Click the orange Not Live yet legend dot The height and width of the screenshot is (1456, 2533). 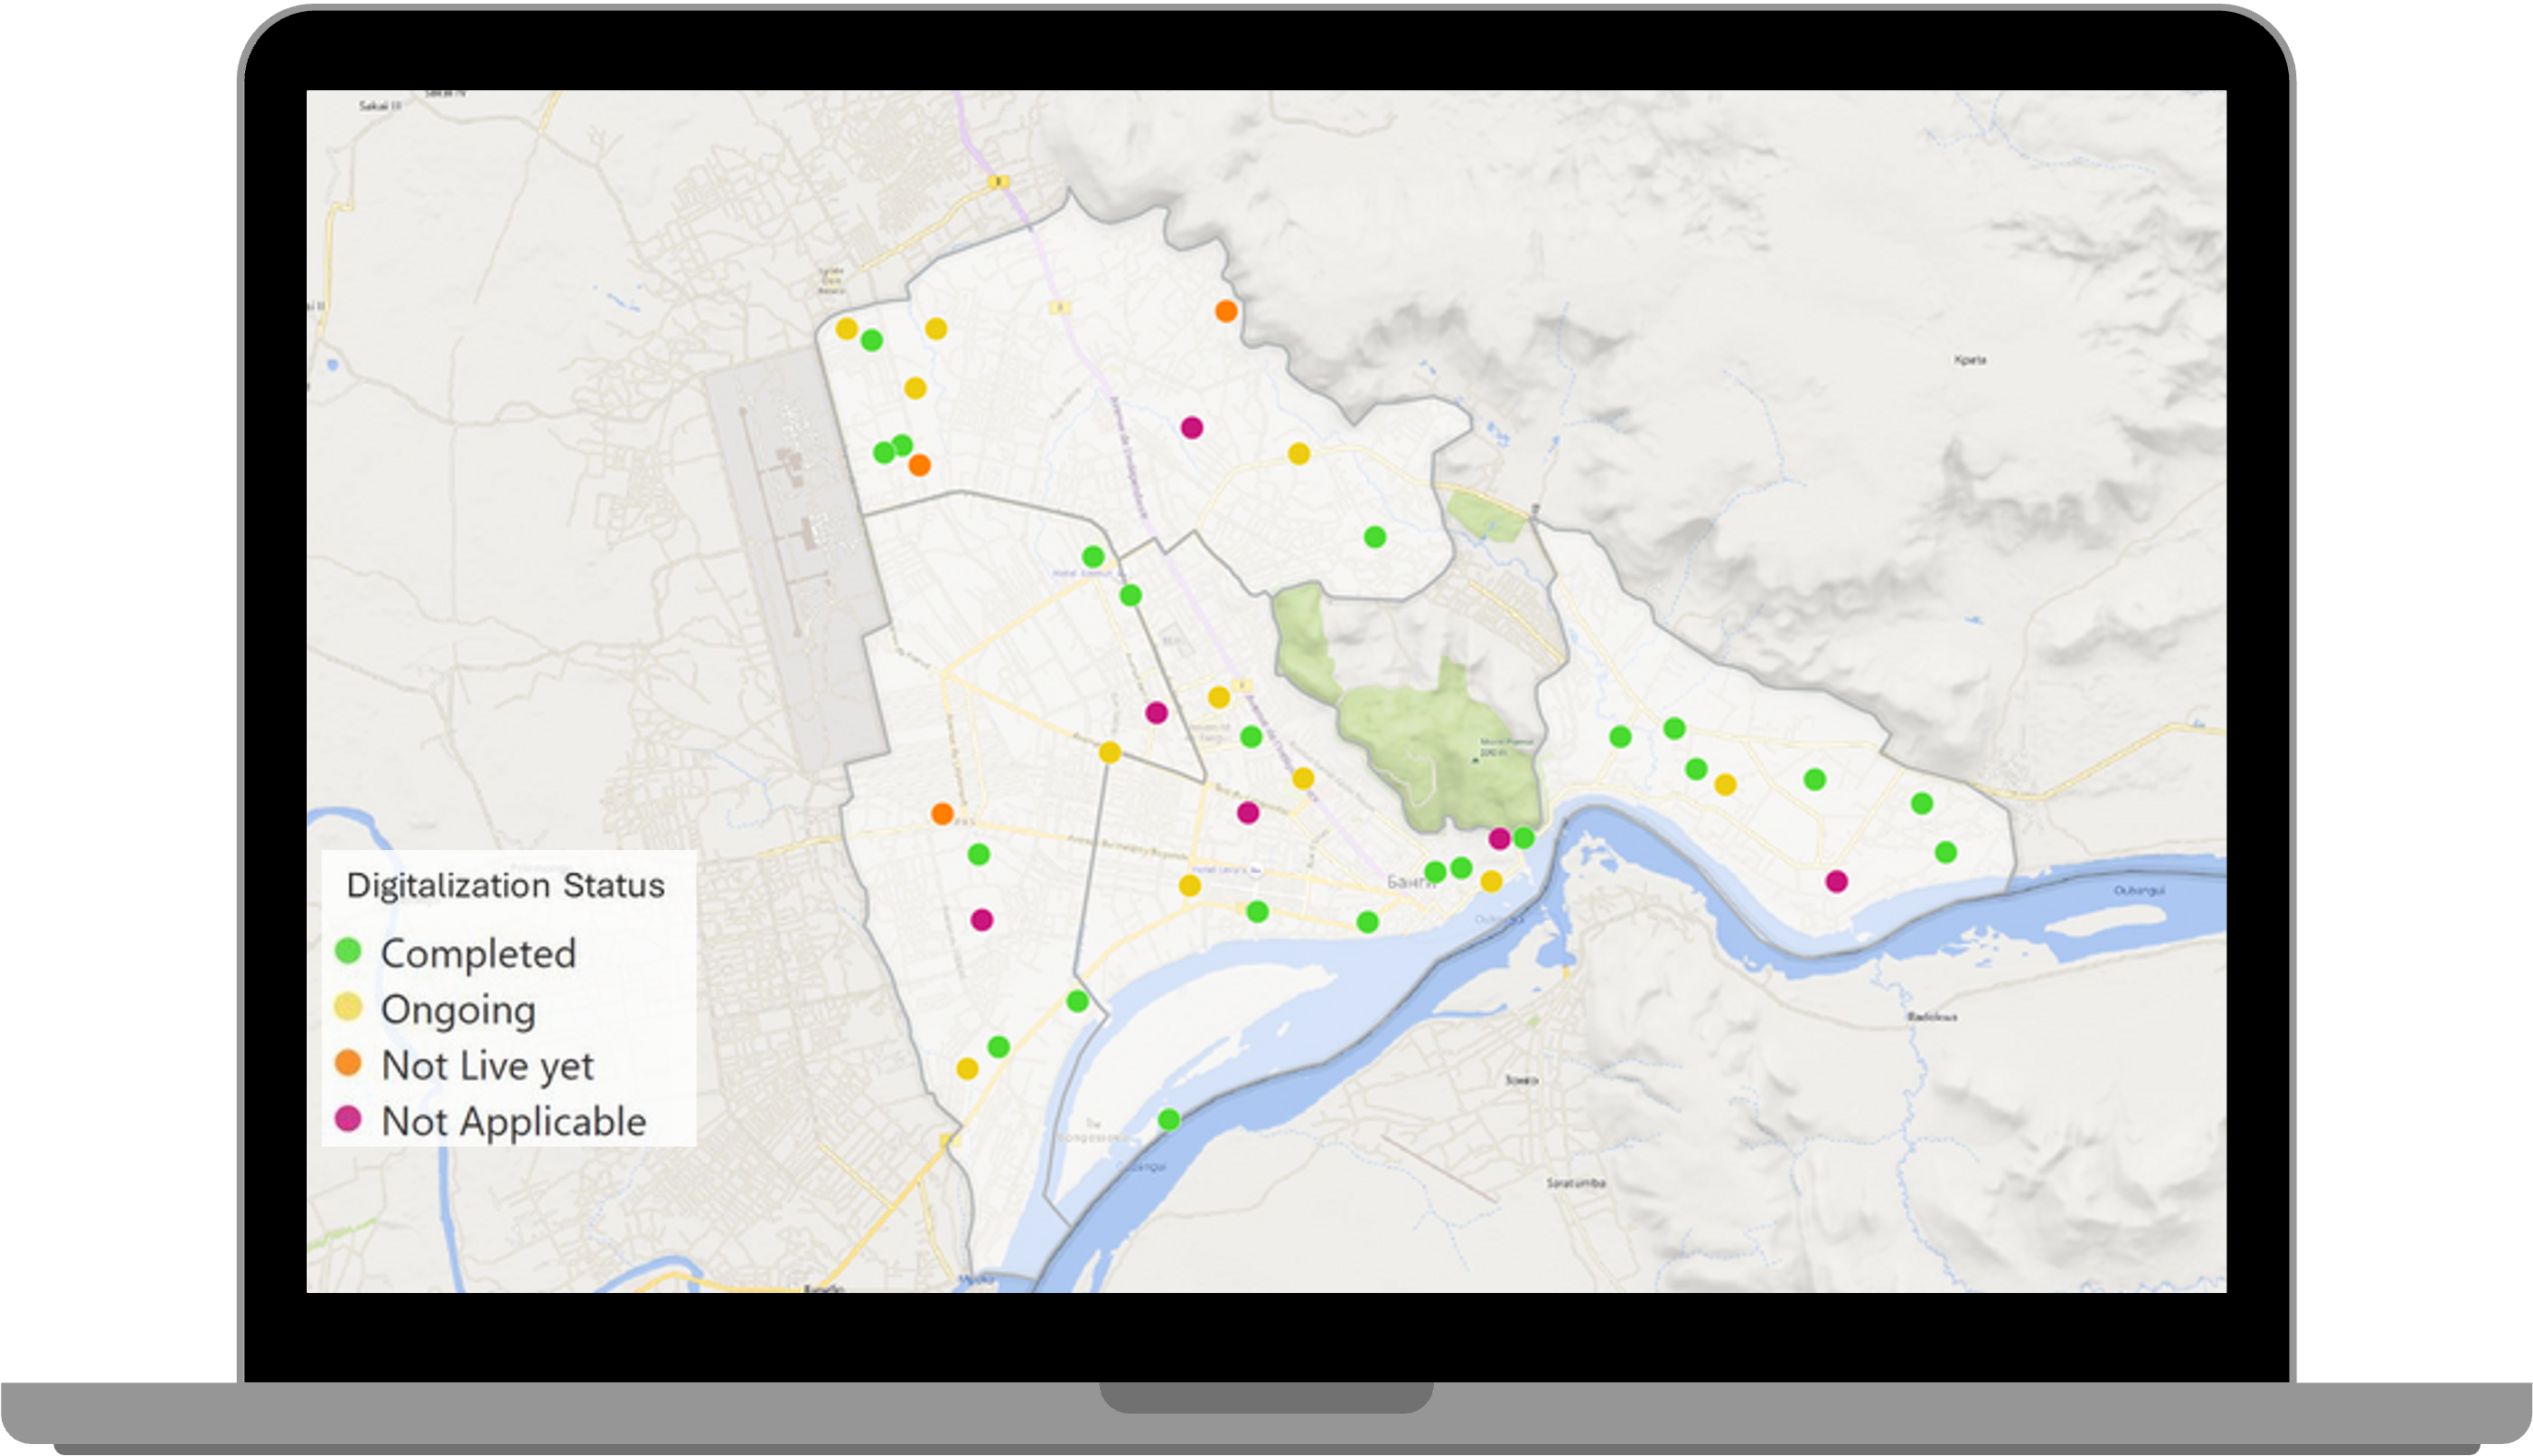tap(348, 1063)
